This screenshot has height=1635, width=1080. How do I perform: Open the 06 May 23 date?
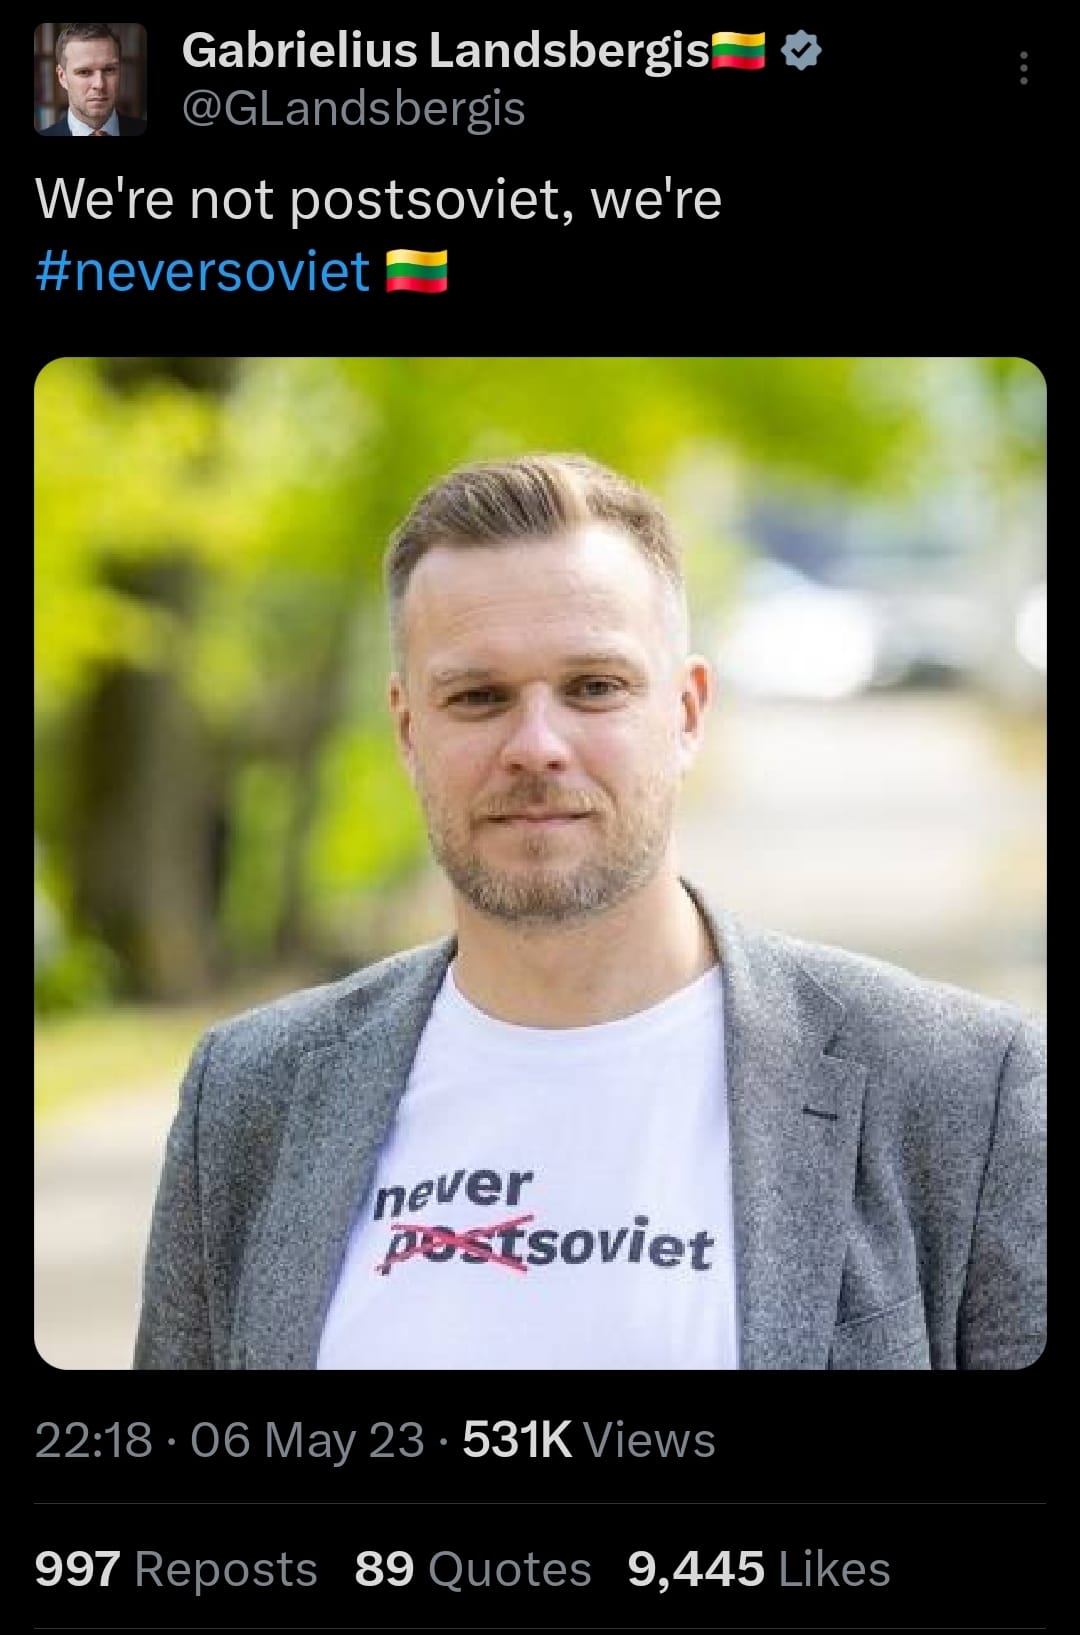[307, 1441]
